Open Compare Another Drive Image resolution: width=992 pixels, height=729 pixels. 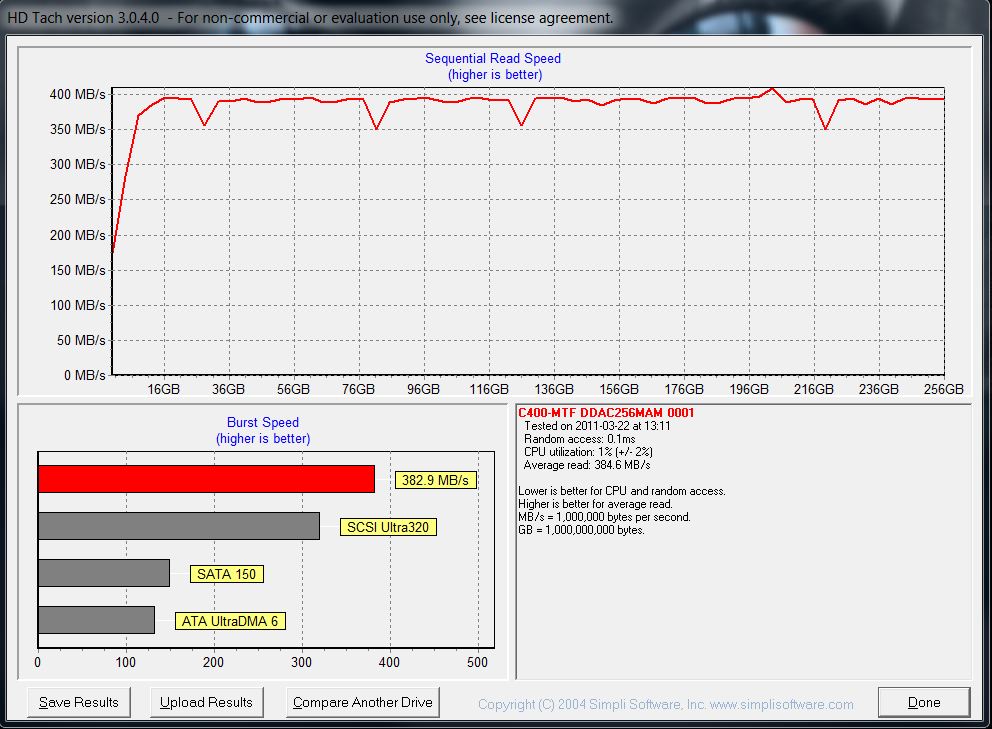(362, 702)
